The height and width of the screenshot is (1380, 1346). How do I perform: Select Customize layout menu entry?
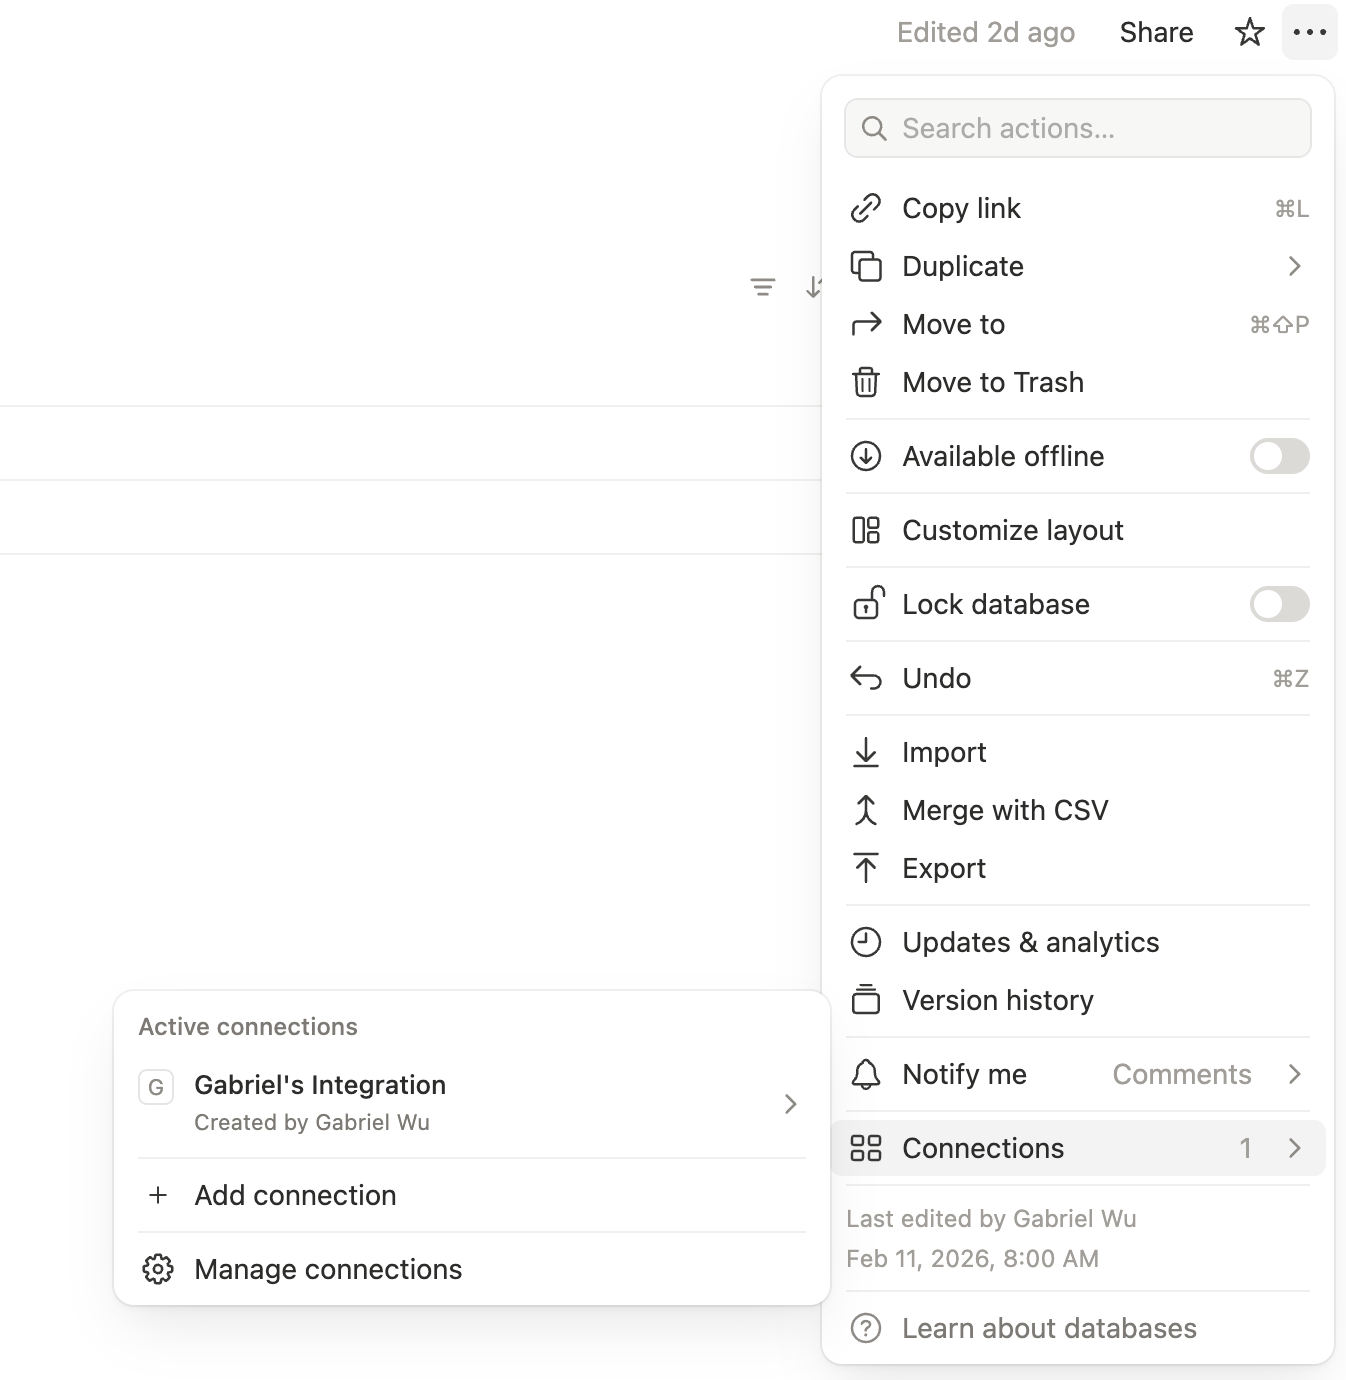(1012, 530)
